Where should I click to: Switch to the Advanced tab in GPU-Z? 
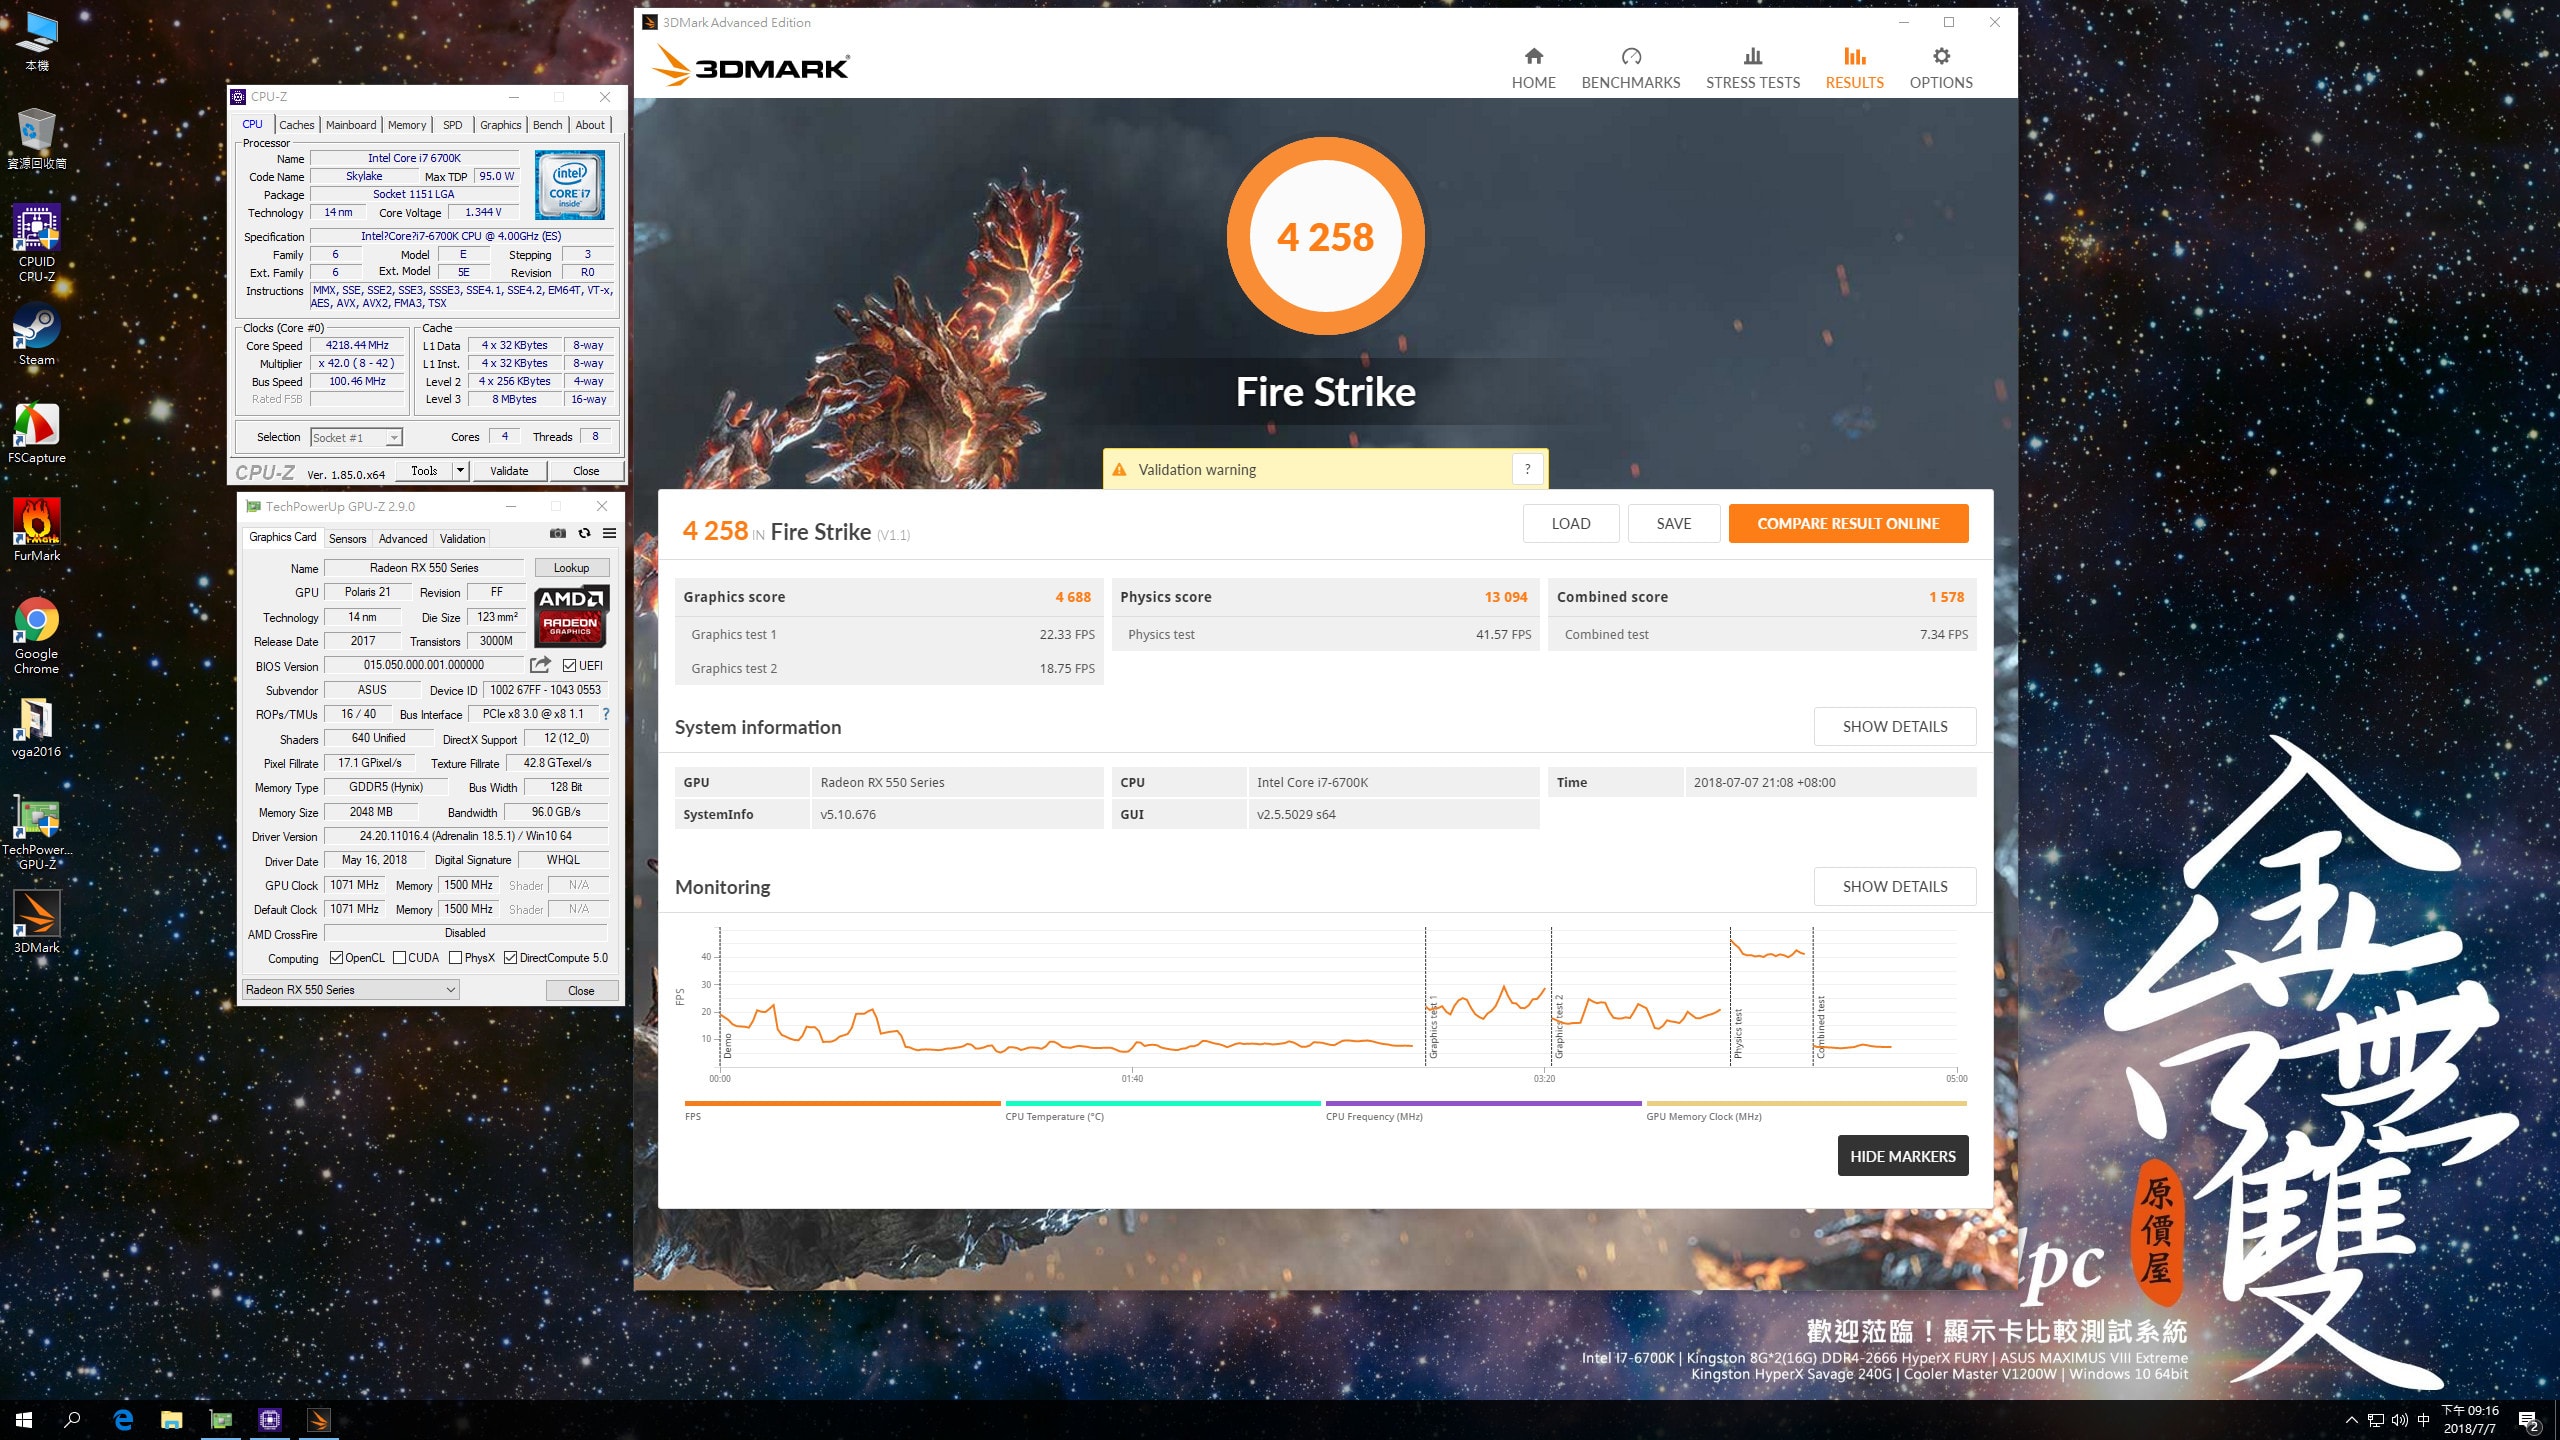point(403,539)
